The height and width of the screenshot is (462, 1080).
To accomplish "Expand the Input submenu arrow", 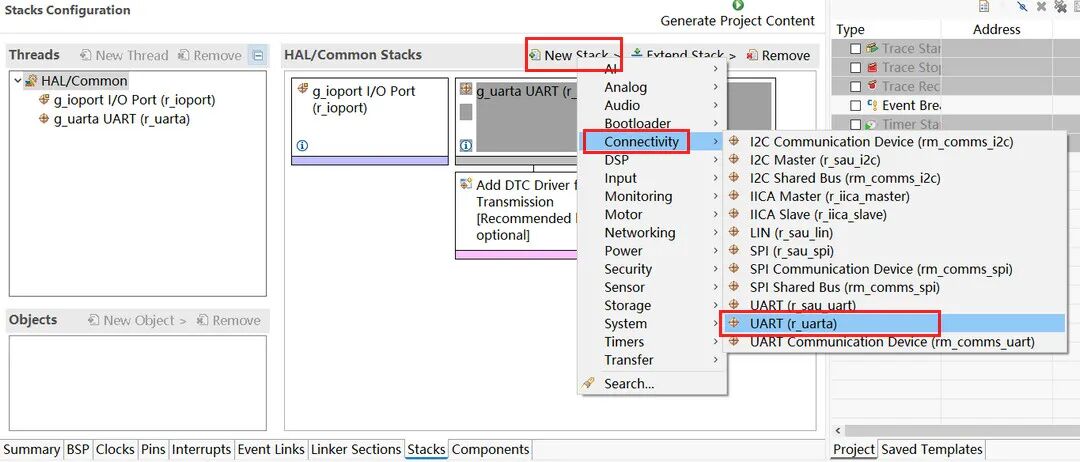I will [x=716, y=178].
